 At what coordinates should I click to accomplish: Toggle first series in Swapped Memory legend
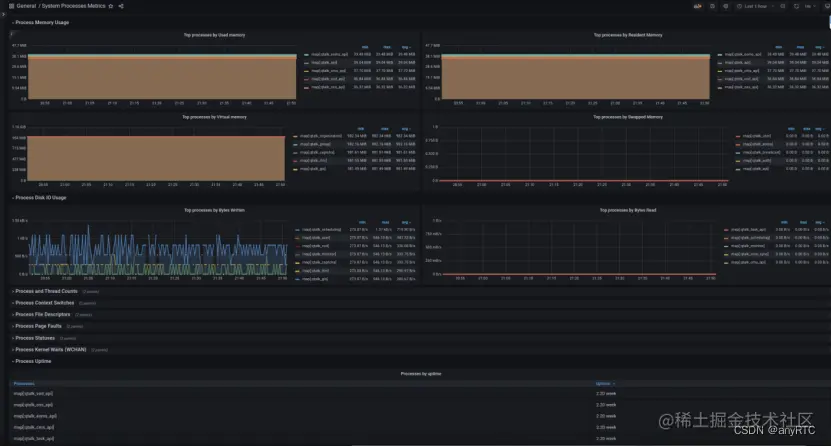click(756, 136)
